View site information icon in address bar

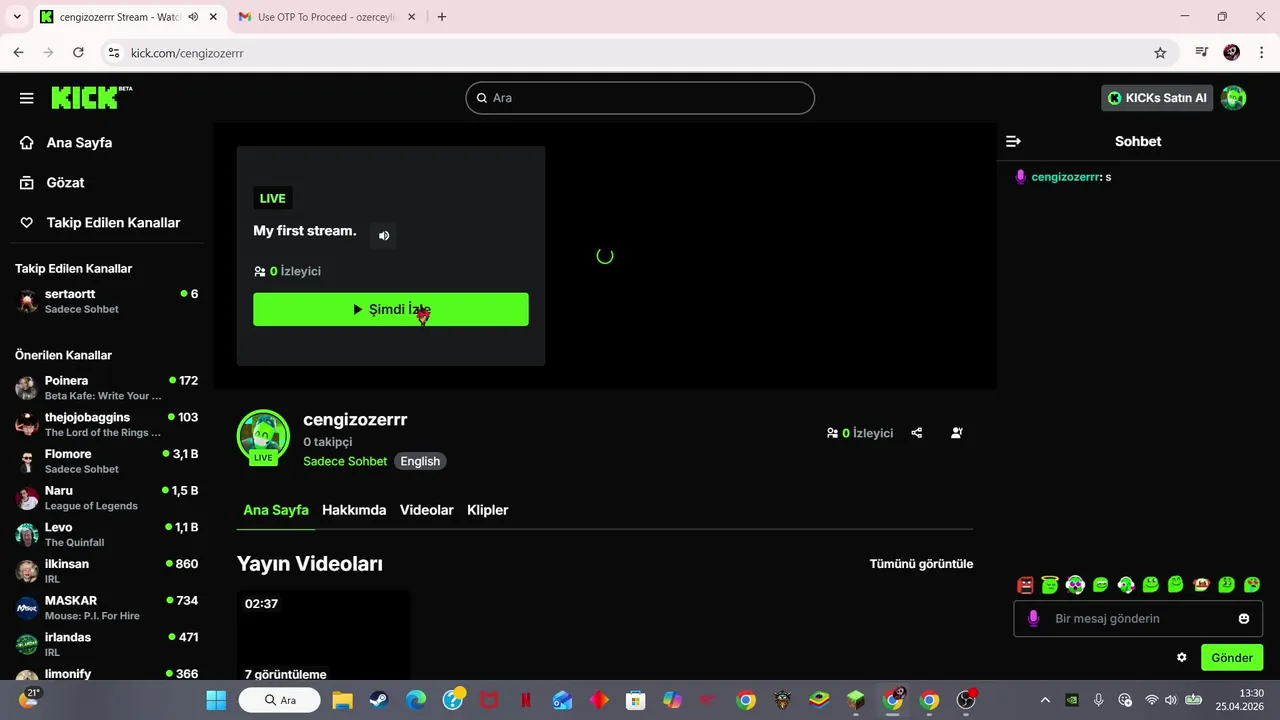point(113,53)
